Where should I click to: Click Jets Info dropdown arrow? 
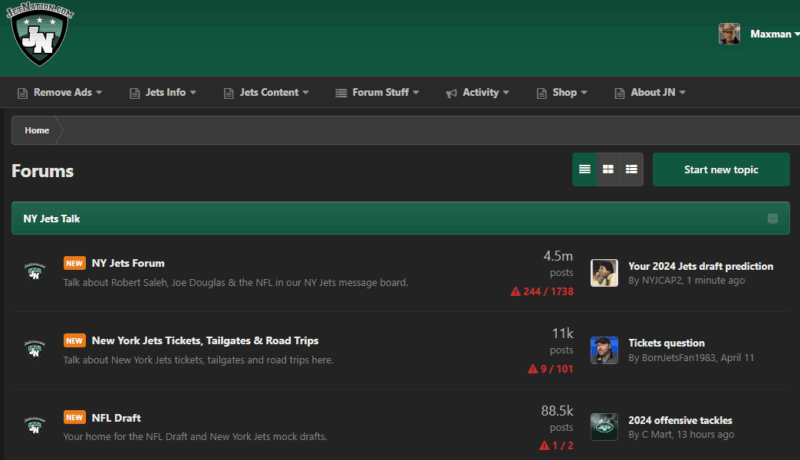point(193,93)
